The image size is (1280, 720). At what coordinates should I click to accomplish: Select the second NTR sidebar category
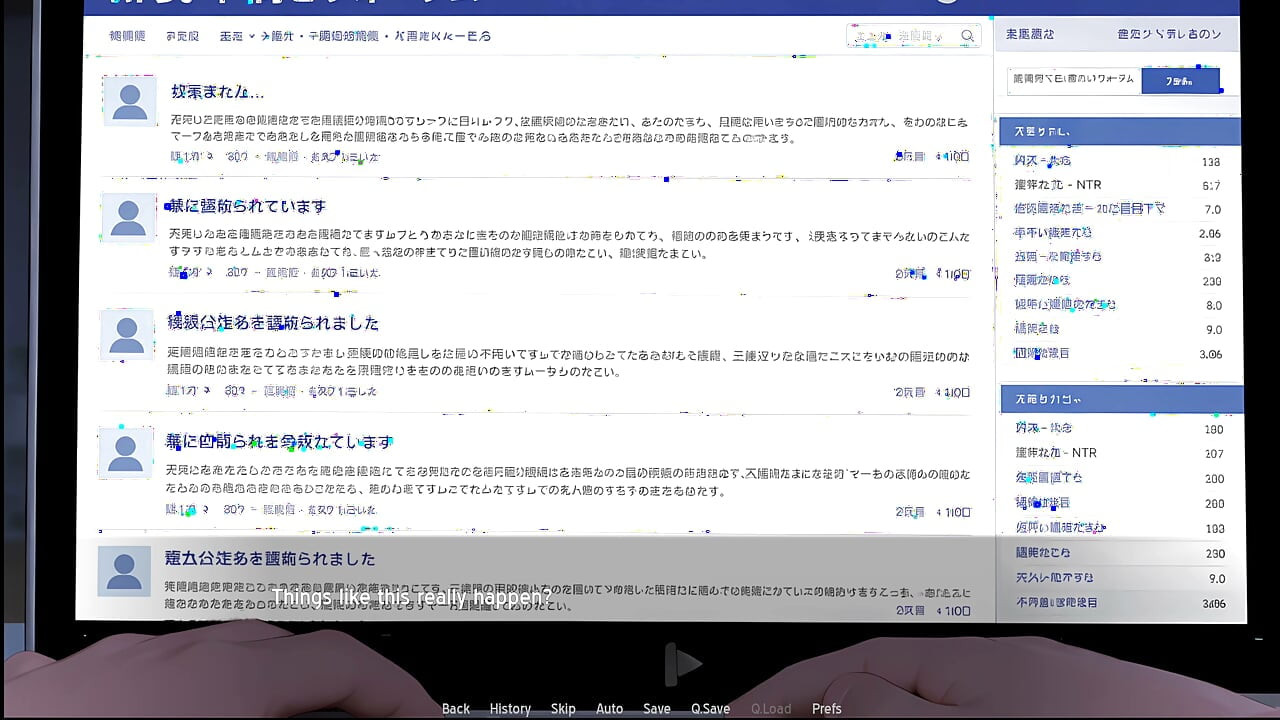1055,453
